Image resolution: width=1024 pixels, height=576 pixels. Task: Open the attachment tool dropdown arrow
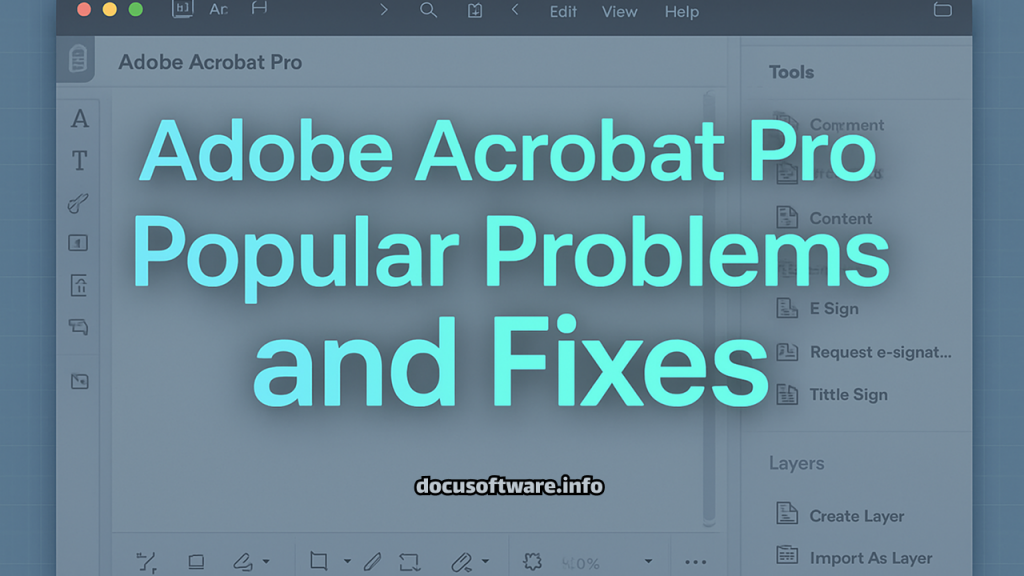tap(486, 561)
